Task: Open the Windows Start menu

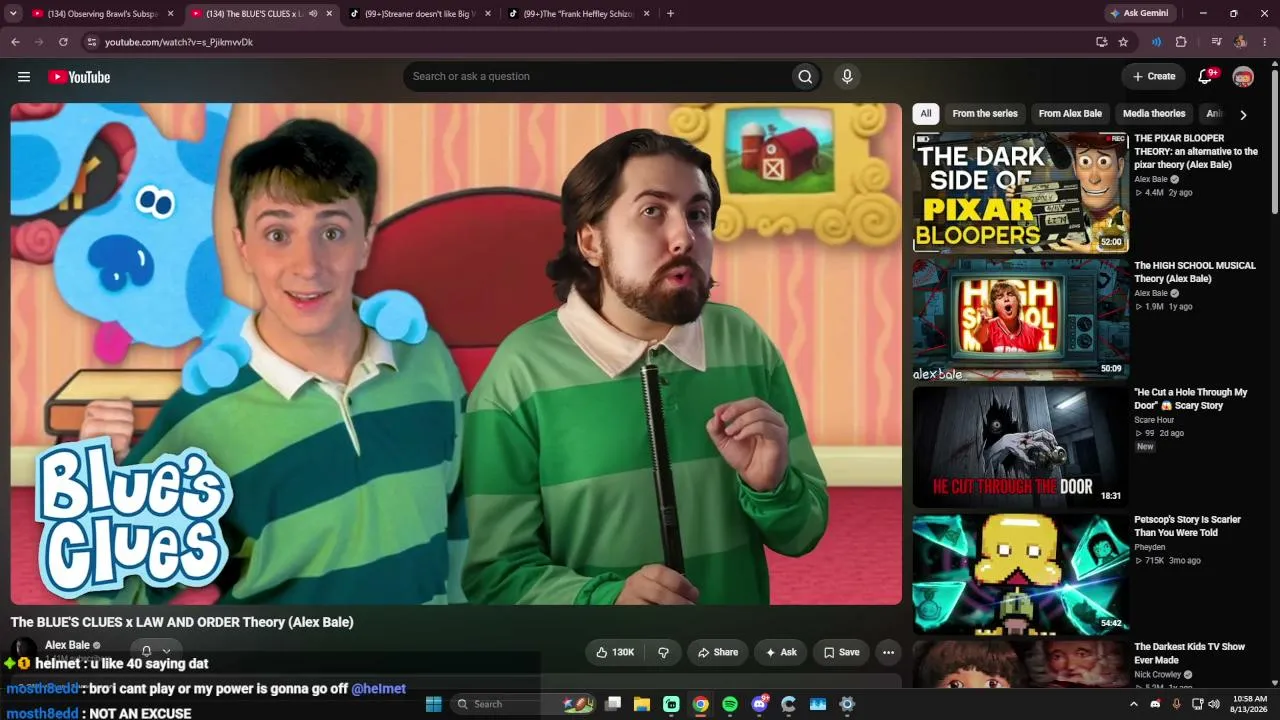Action: tap(434, 704)
